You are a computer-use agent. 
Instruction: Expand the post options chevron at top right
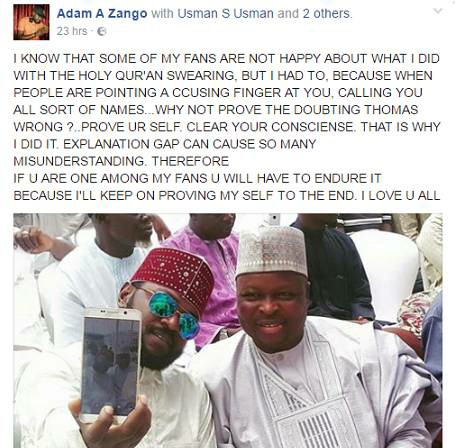[x=437, y=11]
